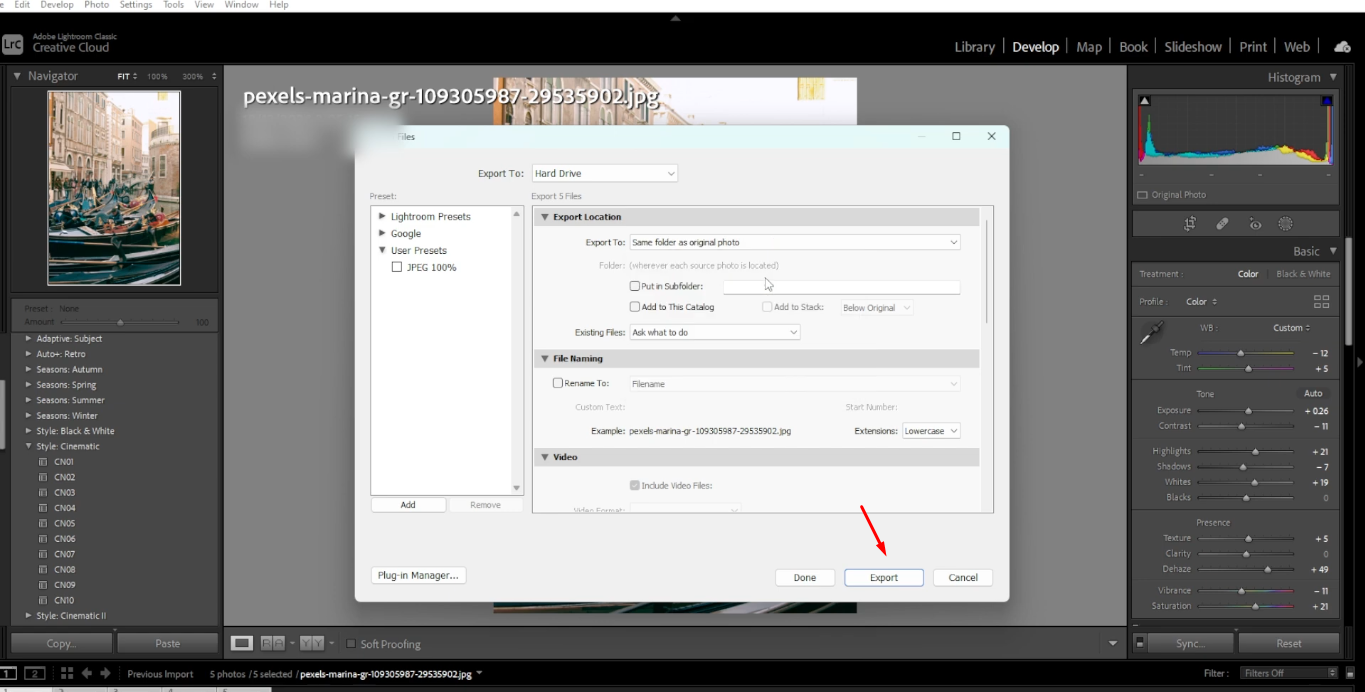
Task: Select the Red Eye Correction tool
Action: click(x=1256, y=223)
